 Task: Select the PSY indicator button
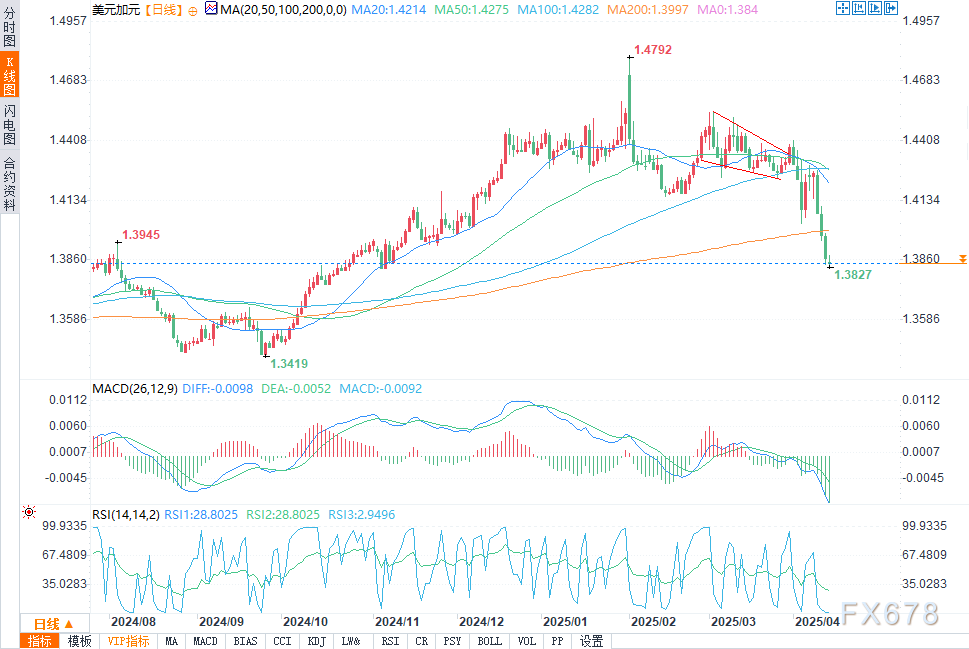pyautogui.click(x=452, y=641)
